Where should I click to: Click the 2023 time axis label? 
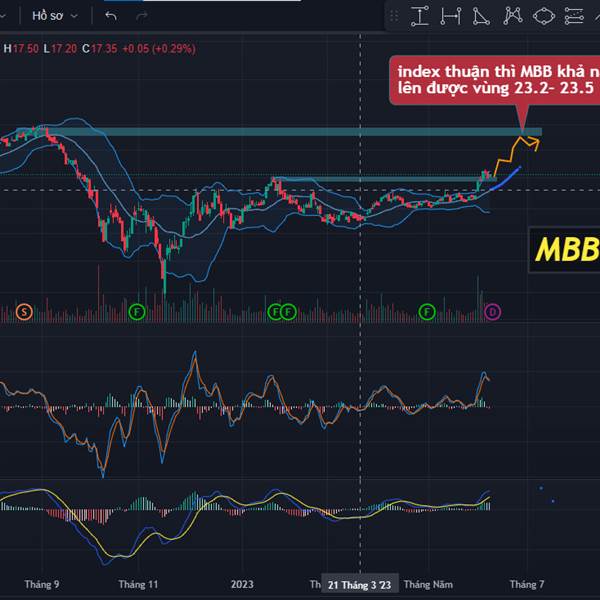coord(242,584)
